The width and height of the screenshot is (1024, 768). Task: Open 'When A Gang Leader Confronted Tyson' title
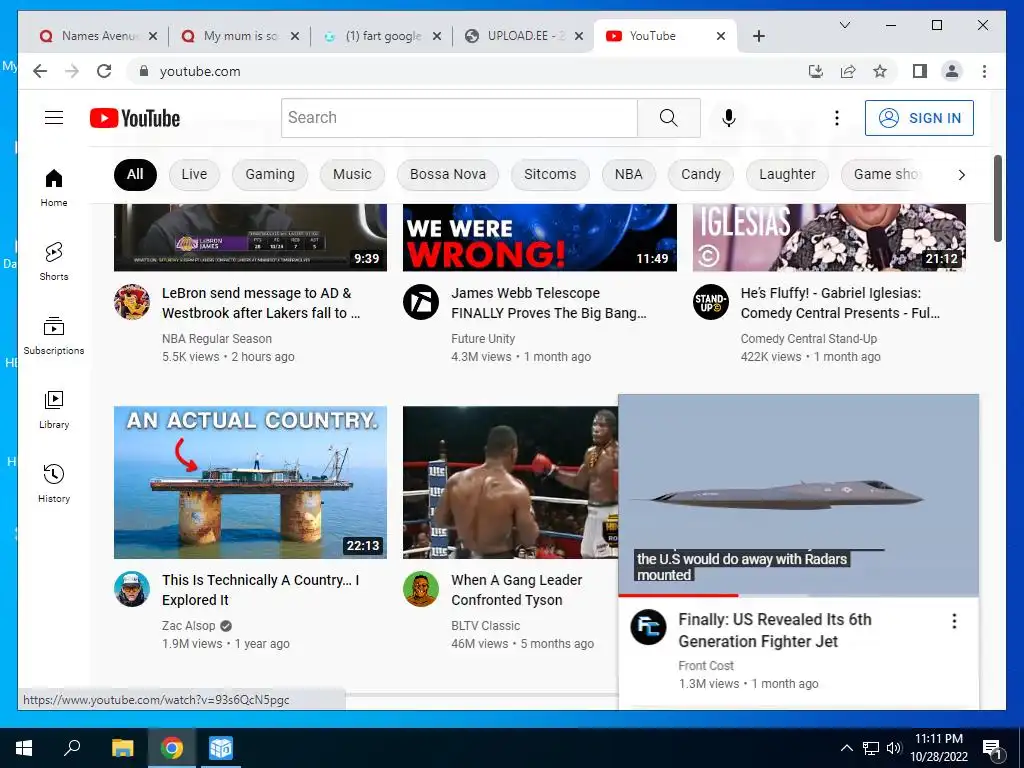point(517,590)
